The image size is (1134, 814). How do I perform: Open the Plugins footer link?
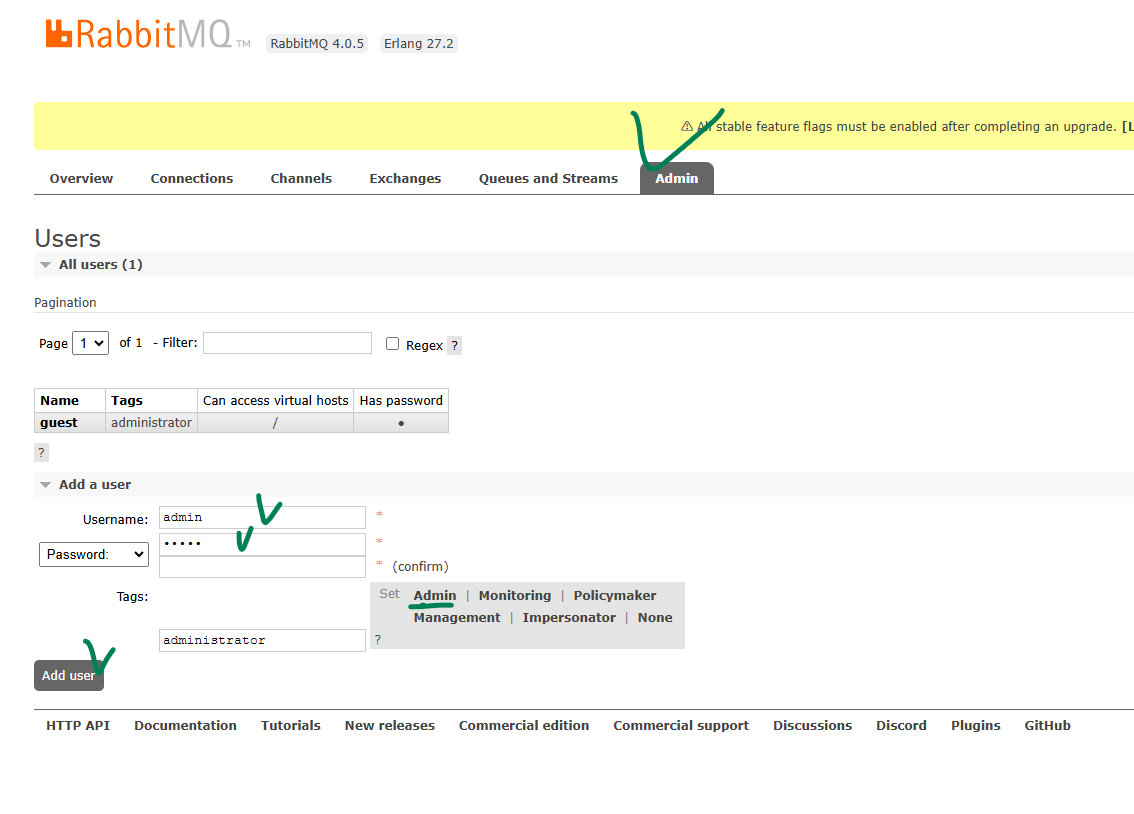click(x=976, y=725)
